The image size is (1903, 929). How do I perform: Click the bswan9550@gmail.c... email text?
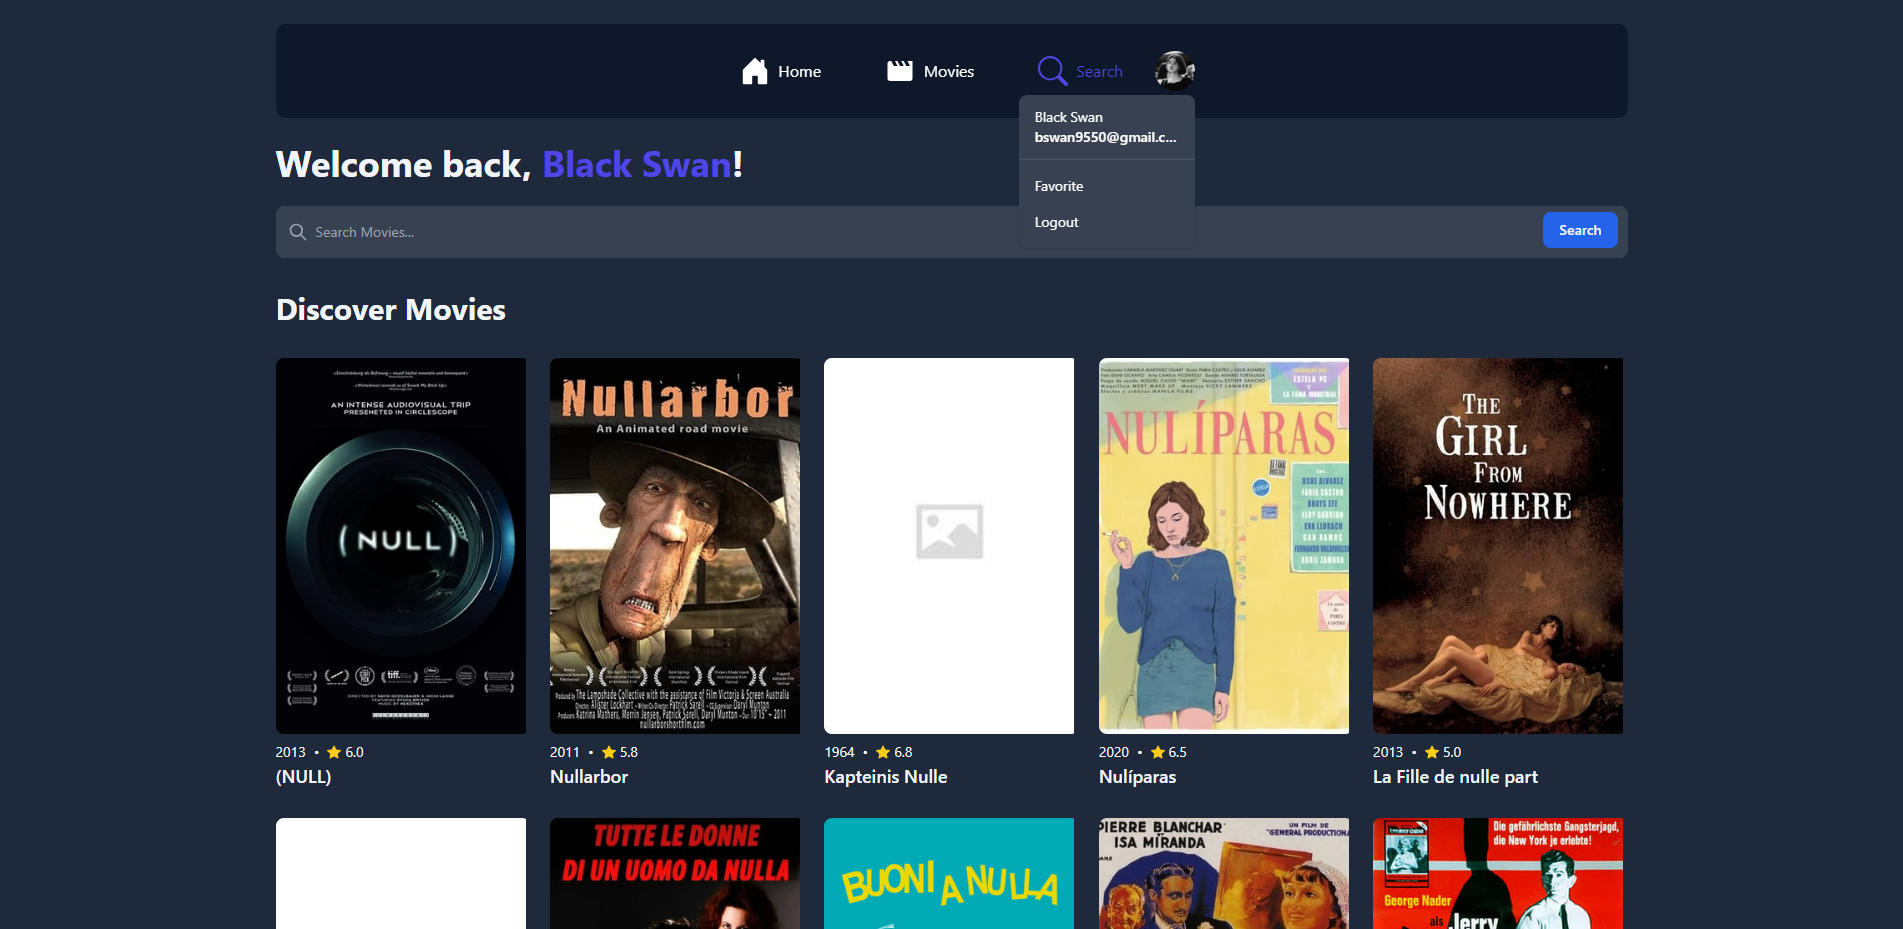(1105, 137)
